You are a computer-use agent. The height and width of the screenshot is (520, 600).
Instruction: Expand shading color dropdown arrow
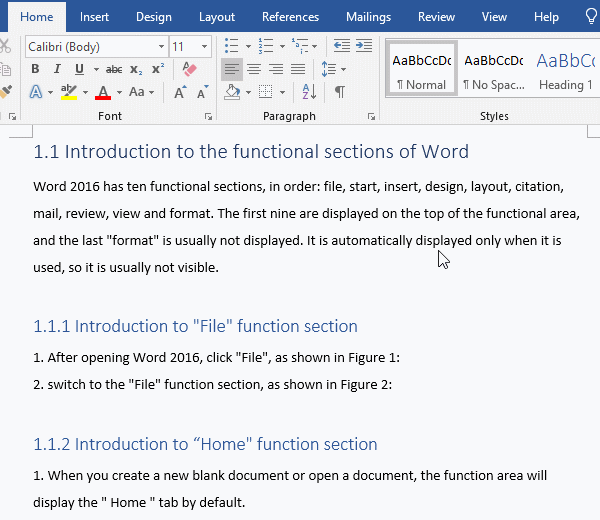(x=248, y=93)
